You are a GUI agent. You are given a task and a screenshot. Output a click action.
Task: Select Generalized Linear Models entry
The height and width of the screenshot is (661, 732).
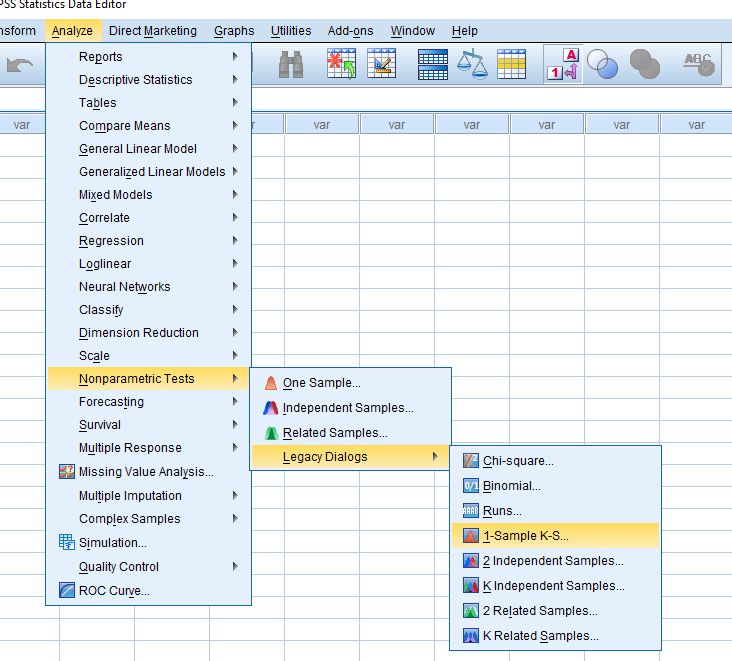[148, 172]
